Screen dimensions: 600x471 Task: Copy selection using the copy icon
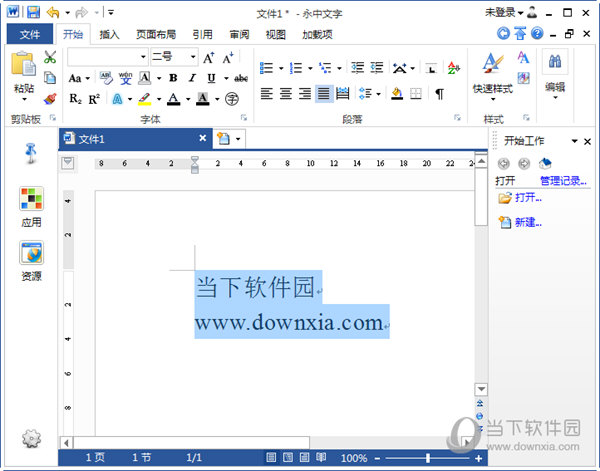click(x=50, y=78)
